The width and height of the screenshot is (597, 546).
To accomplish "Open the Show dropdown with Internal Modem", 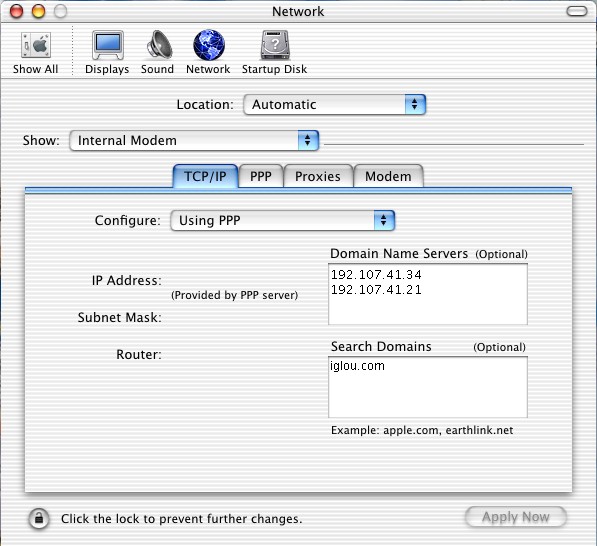I will pos(194,140).
